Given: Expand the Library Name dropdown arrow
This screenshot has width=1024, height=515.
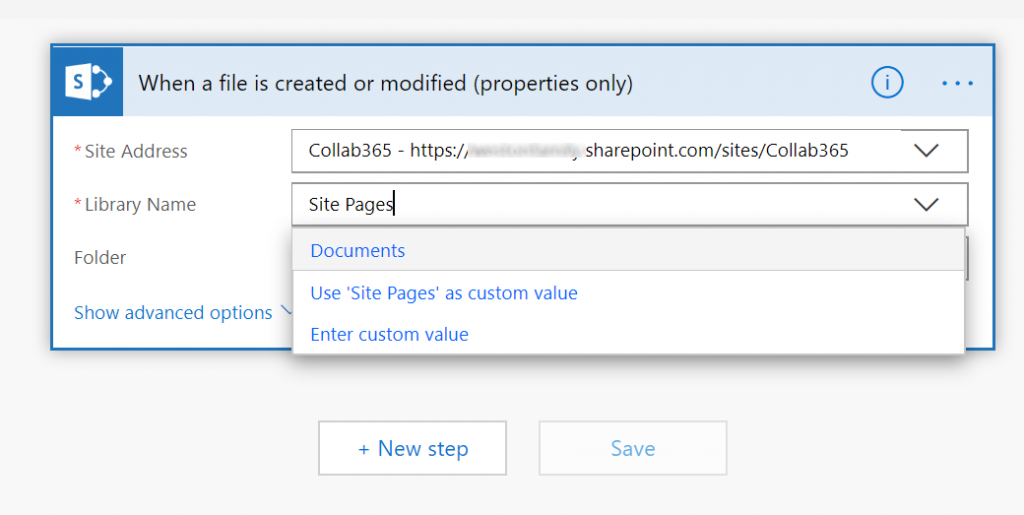Looking at the screenshot, I should pos(926,204).
